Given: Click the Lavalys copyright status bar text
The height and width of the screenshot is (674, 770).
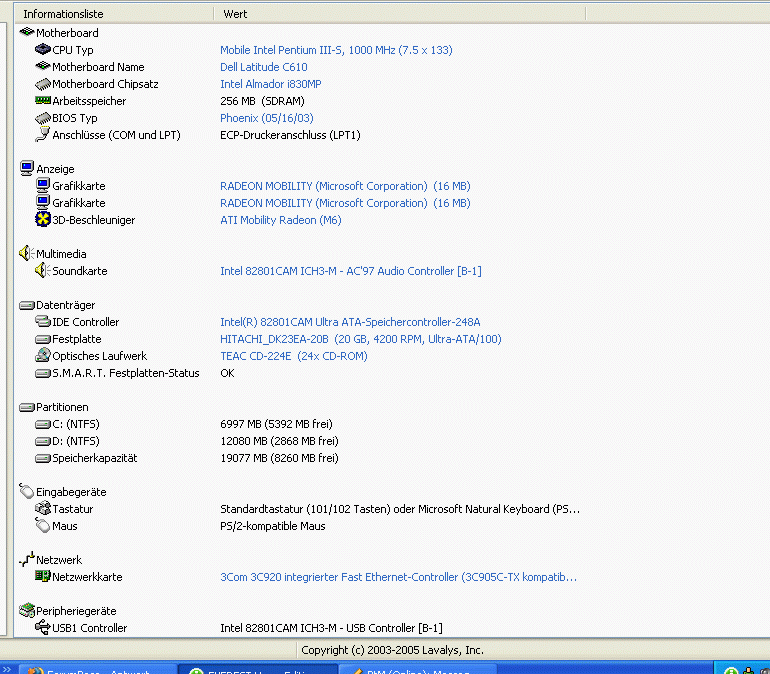Looking at the screenshot, I should [392, 650].
